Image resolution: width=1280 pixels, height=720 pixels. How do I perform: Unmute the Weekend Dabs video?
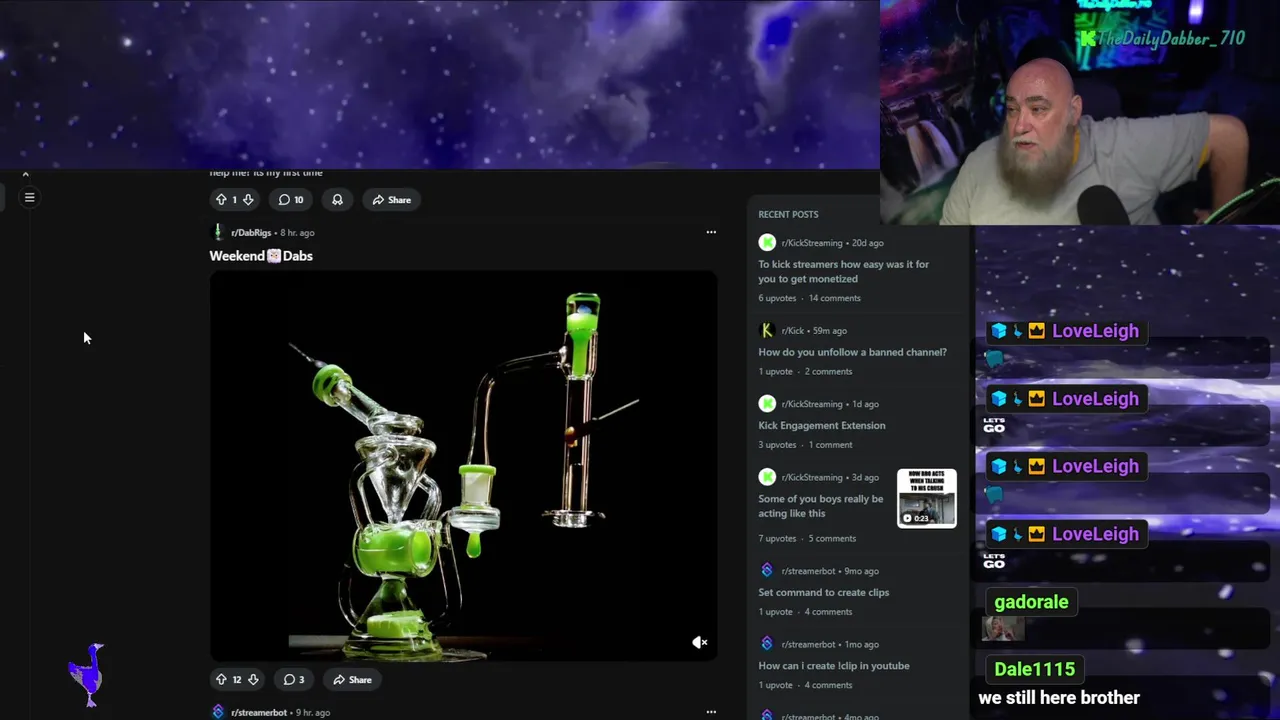pyautogui.click(x=700, y=643)
